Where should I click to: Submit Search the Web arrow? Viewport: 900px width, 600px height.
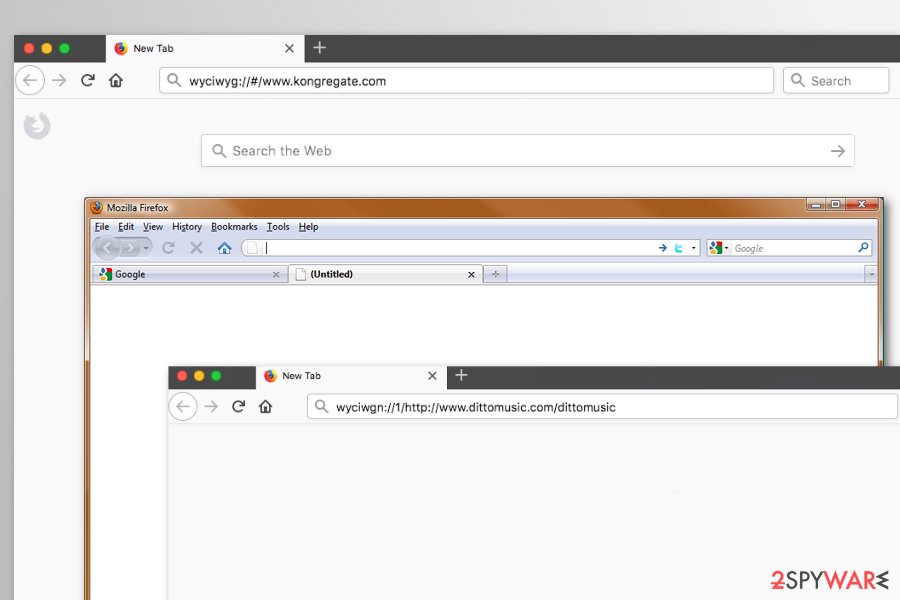tap(838, 151)
